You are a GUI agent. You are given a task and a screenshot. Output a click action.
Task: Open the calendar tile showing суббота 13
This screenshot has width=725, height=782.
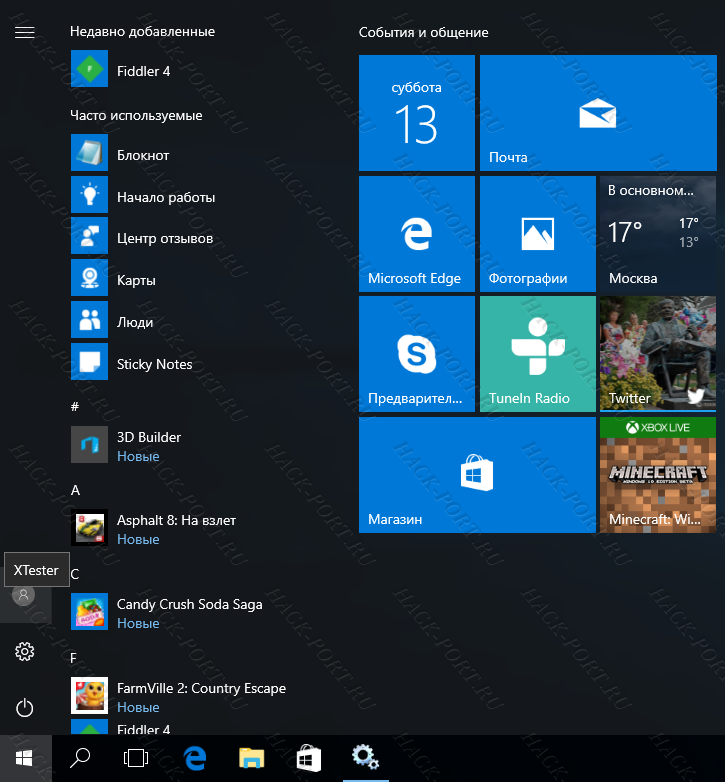pyautogui.click(x=417, y=113)
